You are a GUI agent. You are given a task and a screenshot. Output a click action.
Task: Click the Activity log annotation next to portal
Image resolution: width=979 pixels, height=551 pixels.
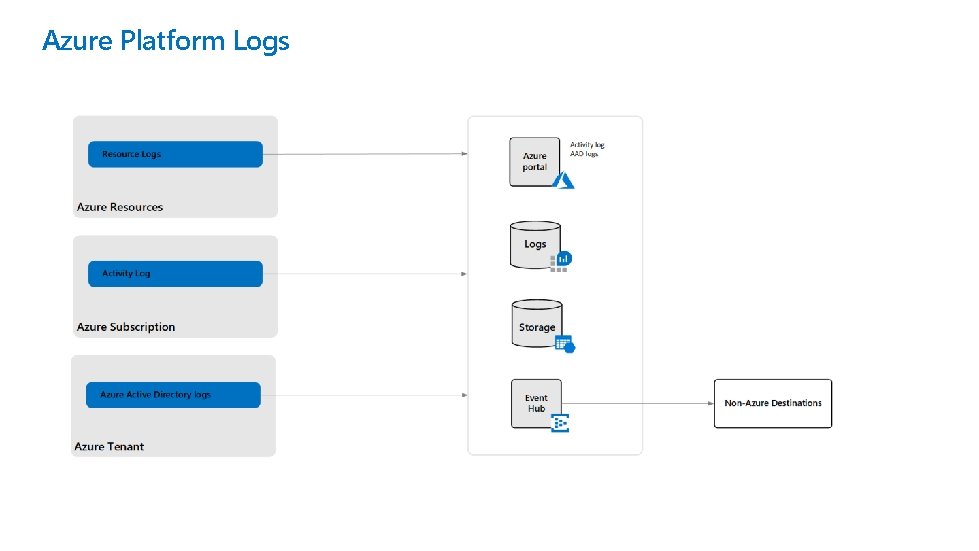pos(587,145)
